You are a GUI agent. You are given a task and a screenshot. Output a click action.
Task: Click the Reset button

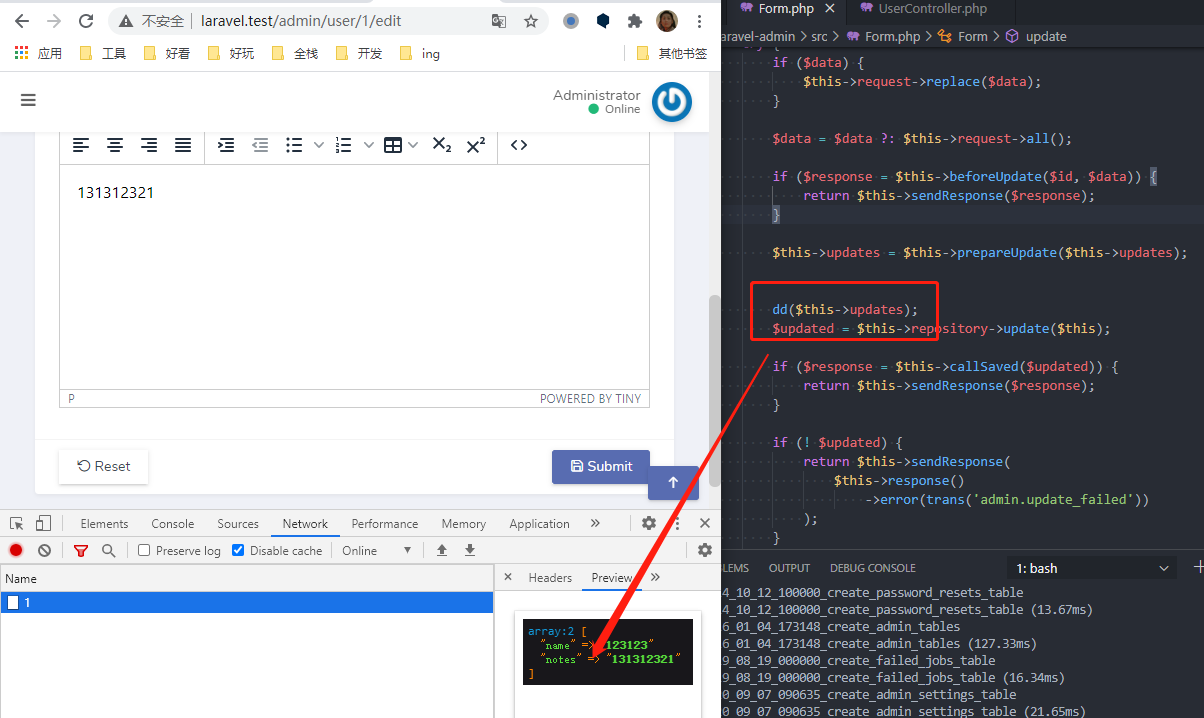point(103,466)
